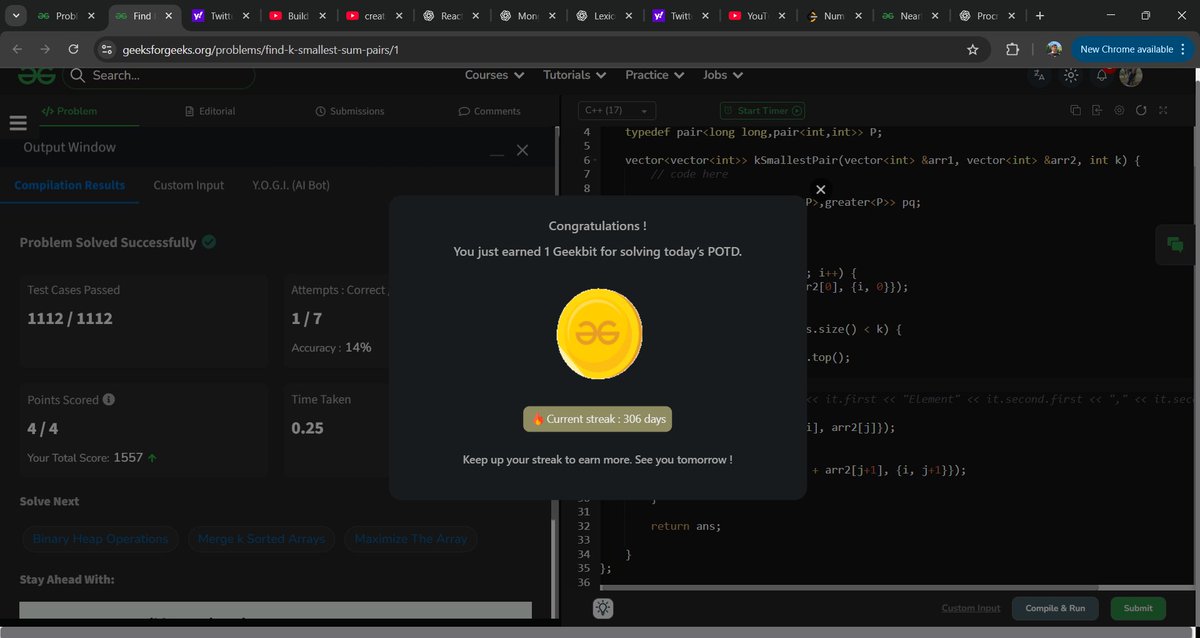This screenshot has width=1200, height=638.
Task: Open the editor settings gear icon
Action: (1119, 110)
